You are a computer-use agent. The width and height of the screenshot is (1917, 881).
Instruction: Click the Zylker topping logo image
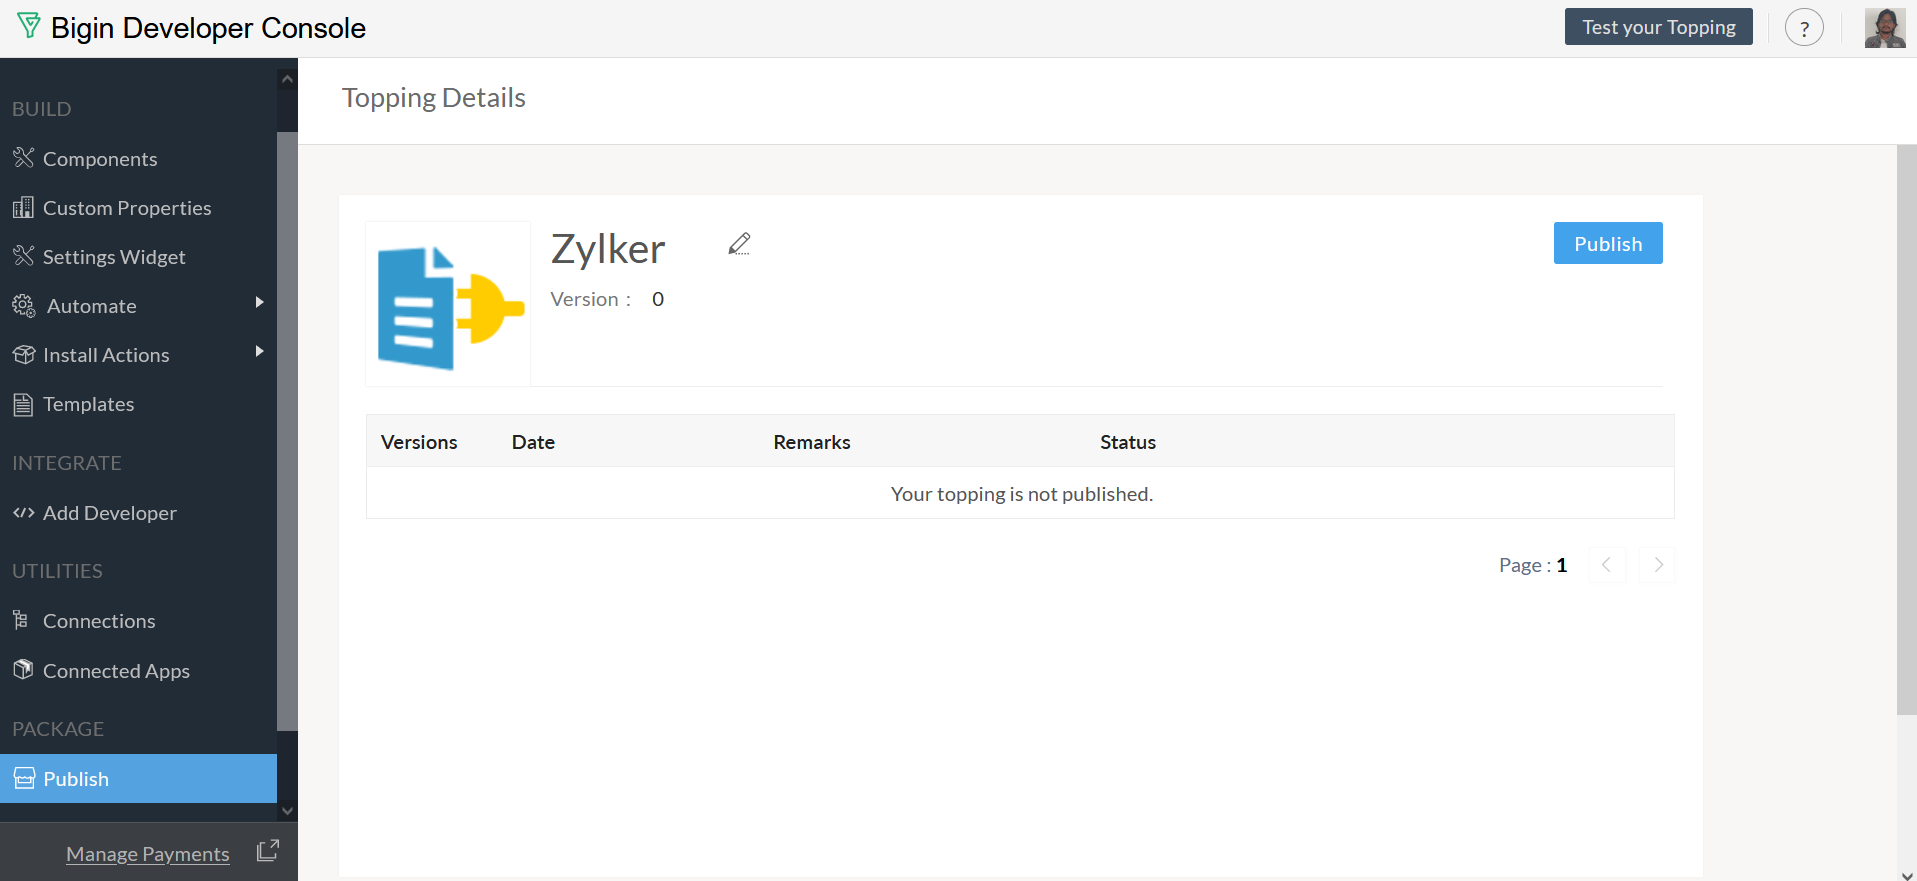tap(448, 305)
